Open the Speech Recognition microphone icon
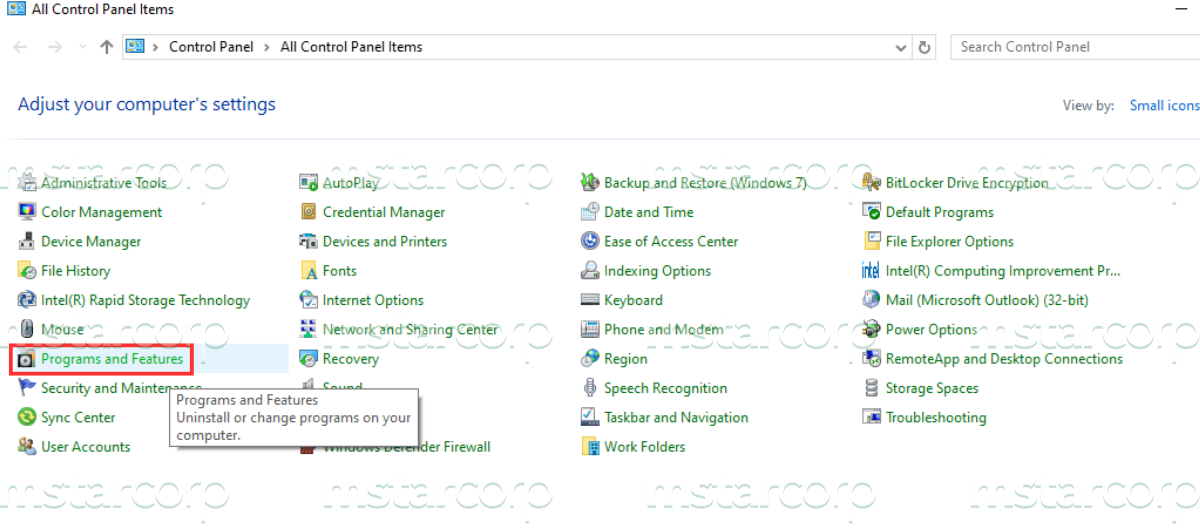Screen dimensions: 1200x530 590,388
